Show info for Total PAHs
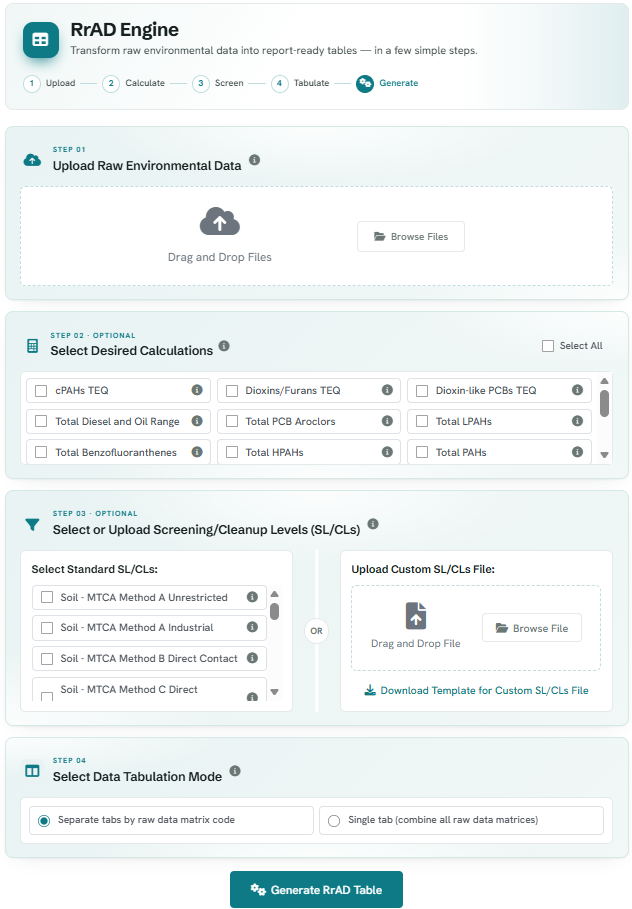The width and height of the screenshot is (632, 909). pyautogui.click(x=577, y=452)
